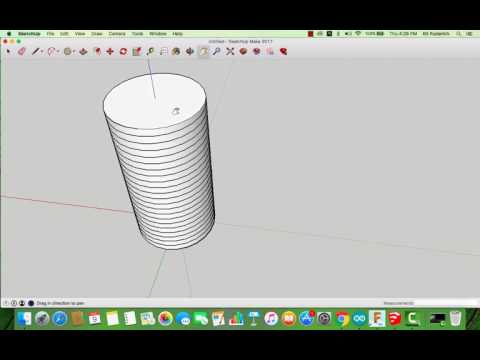Open the Apple menu
The width and height of the screenshot is (480, 360).
coord(9,34)
